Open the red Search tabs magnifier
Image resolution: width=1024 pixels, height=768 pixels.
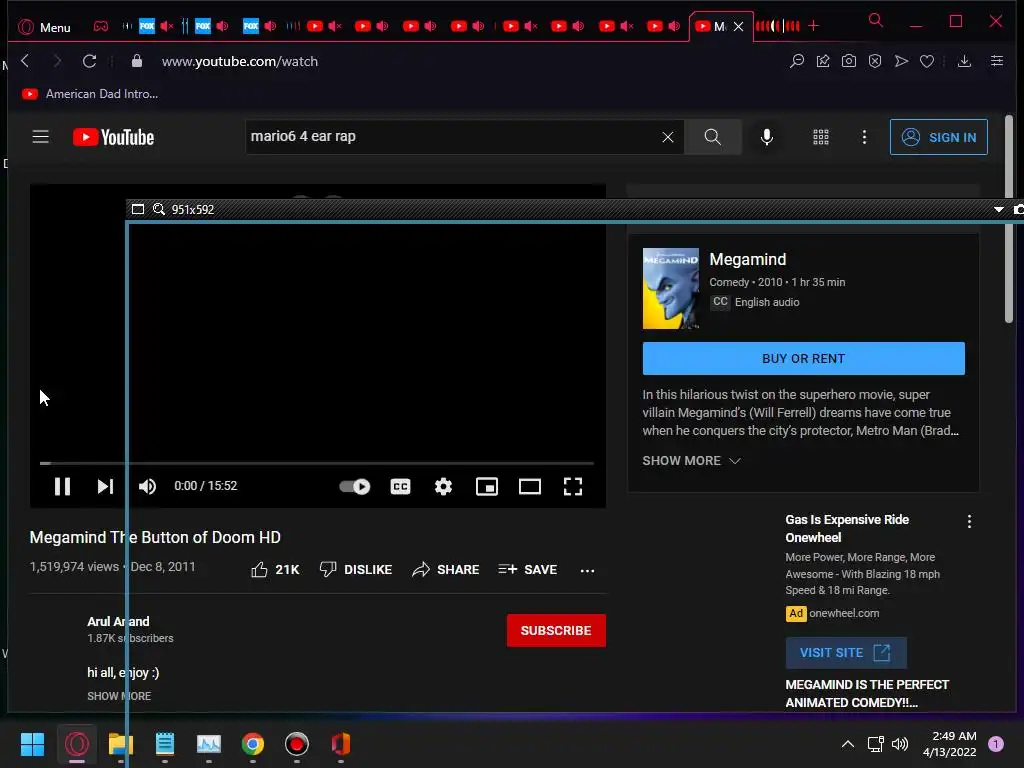pos(876,20)
